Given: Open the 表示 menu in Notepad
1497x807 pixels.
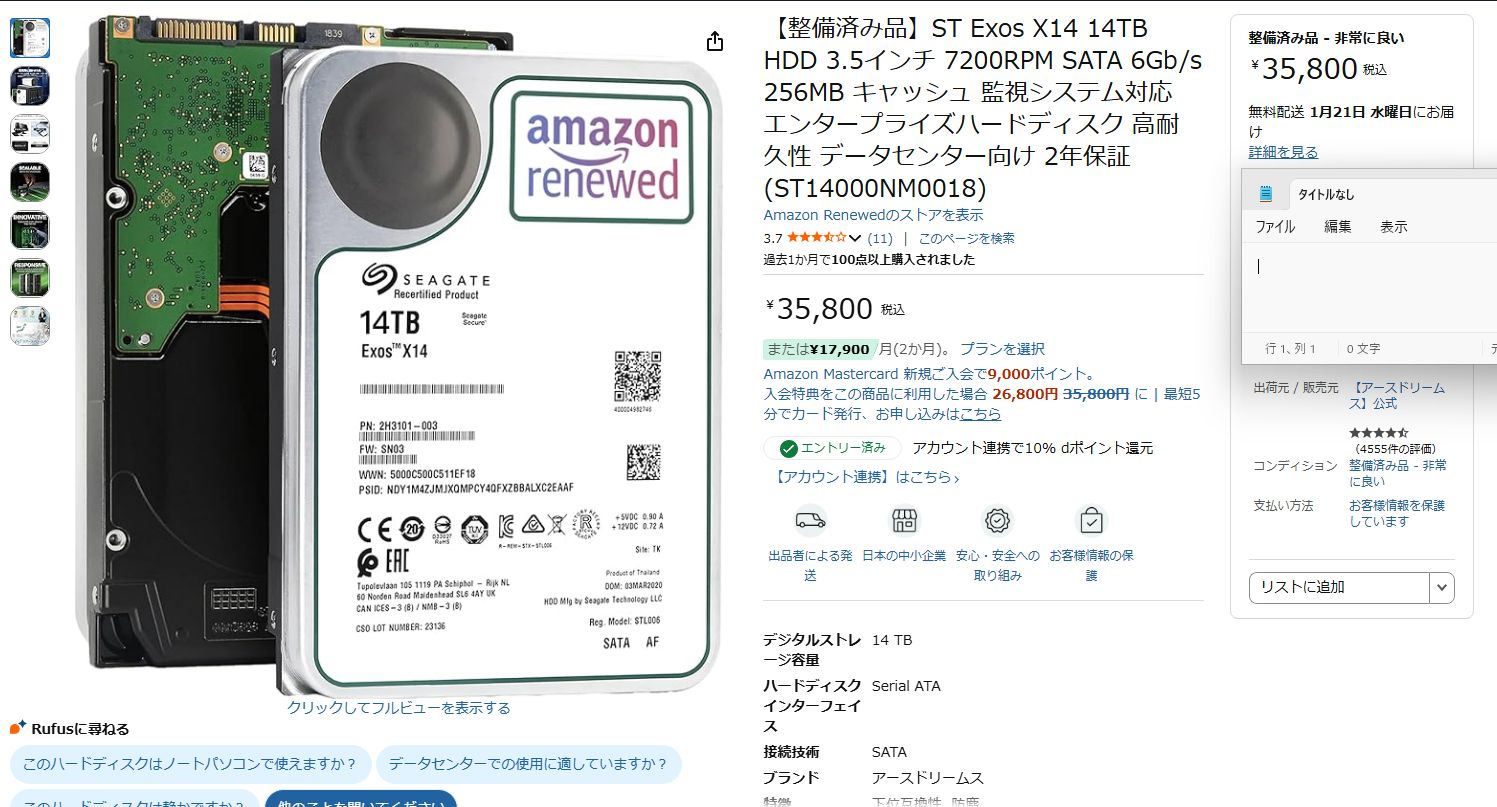Looking at the screenshot, I should (x=1394, y=227).
